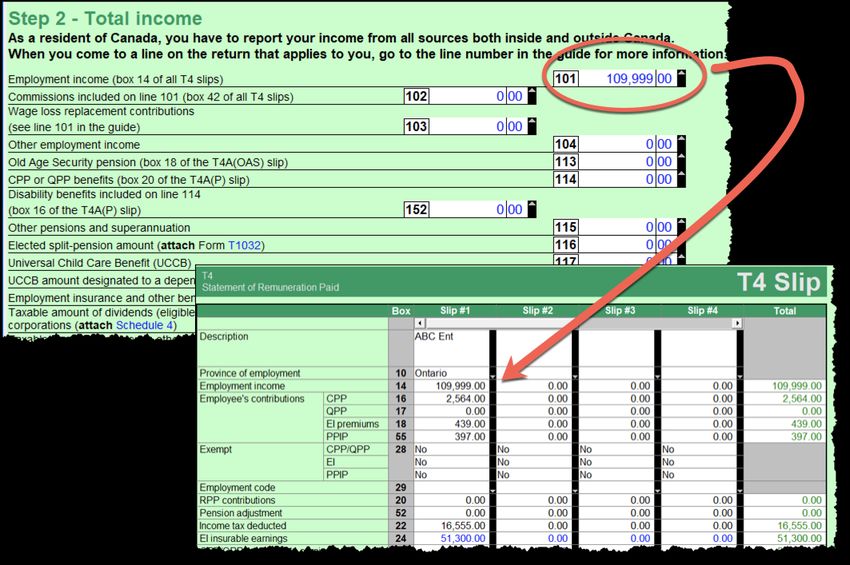This screenshot has height=565, width=850.
Task: Toggle Slip #2 EI exempt No value
Action: click(533, 462)
